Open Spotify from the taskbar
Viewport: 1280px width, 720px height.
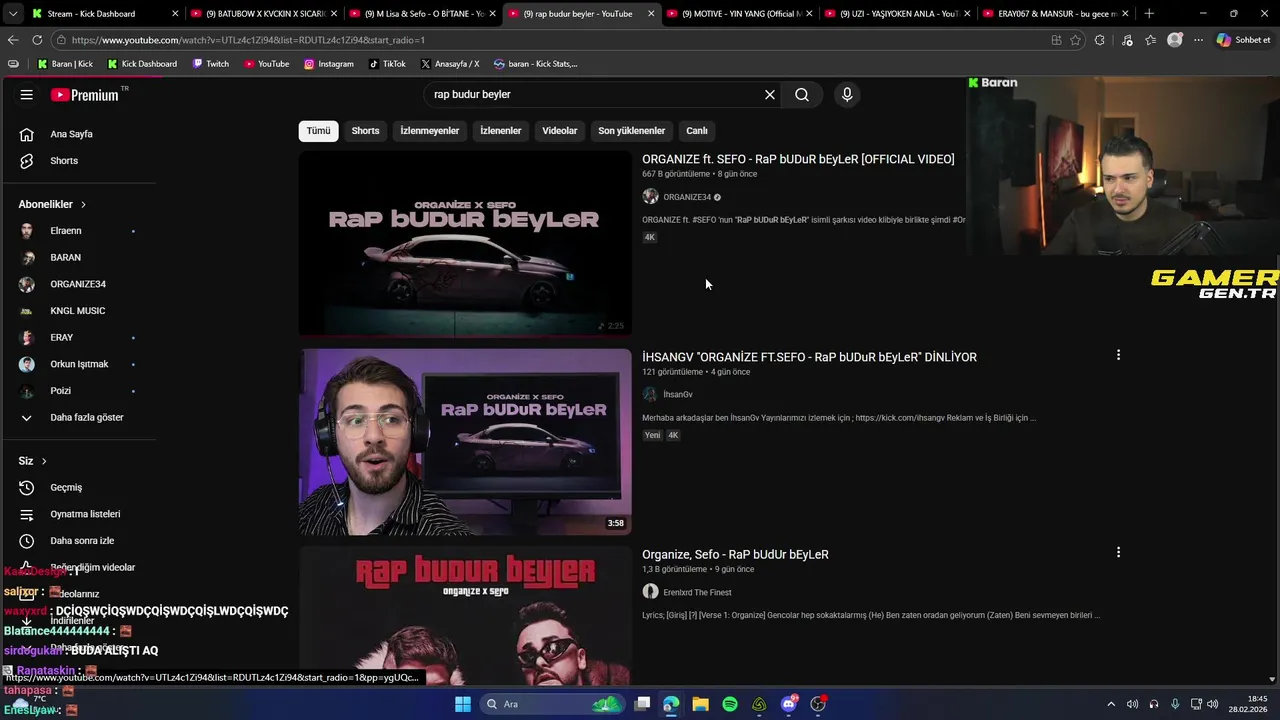(730, 704)
